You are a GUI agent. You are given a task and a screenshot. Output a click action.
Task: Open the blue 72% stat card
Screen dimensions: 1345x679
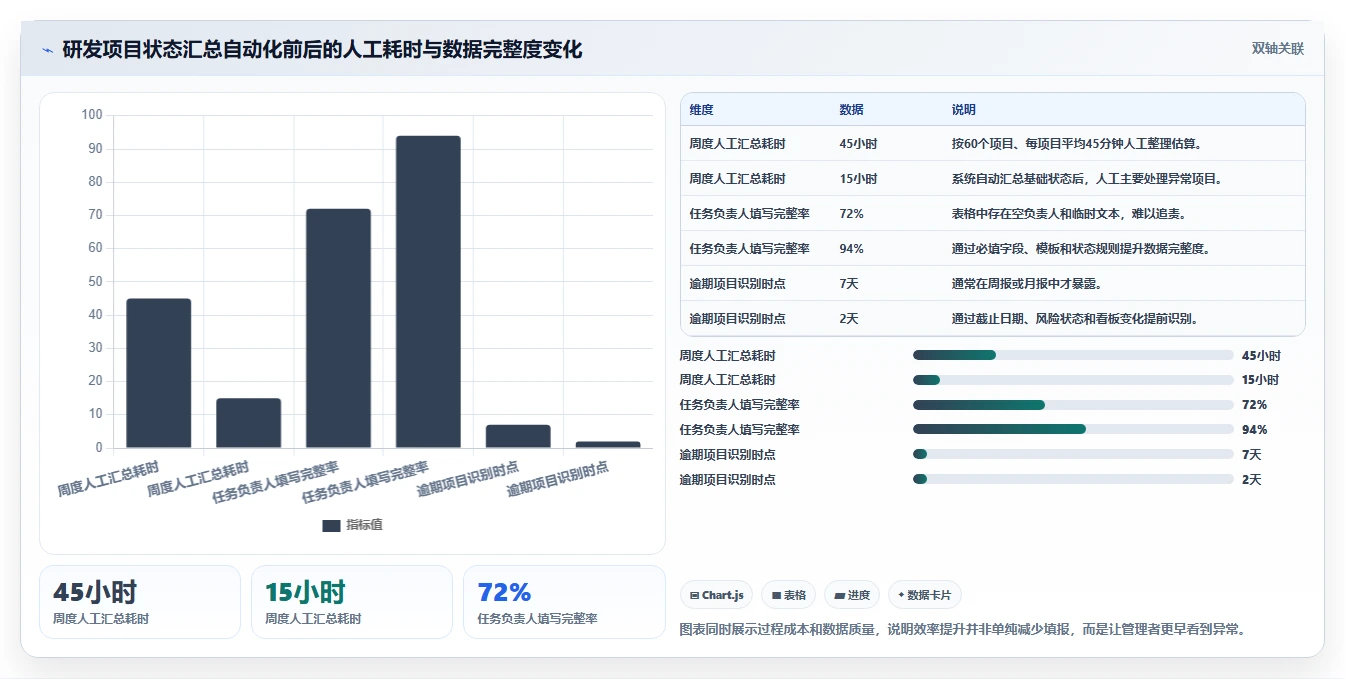[564, 602]
